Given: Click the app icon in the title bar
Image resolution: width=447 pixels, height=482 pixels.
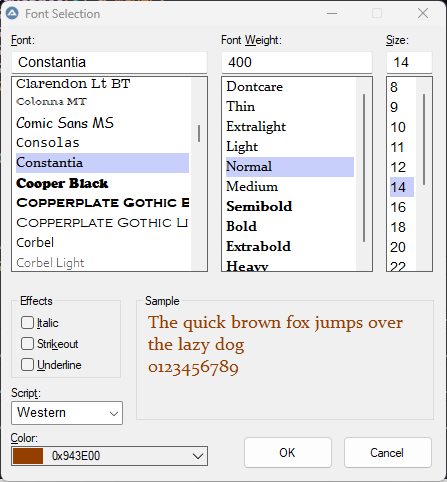Looking at the screenshot, I should click(x=12, y=13).
